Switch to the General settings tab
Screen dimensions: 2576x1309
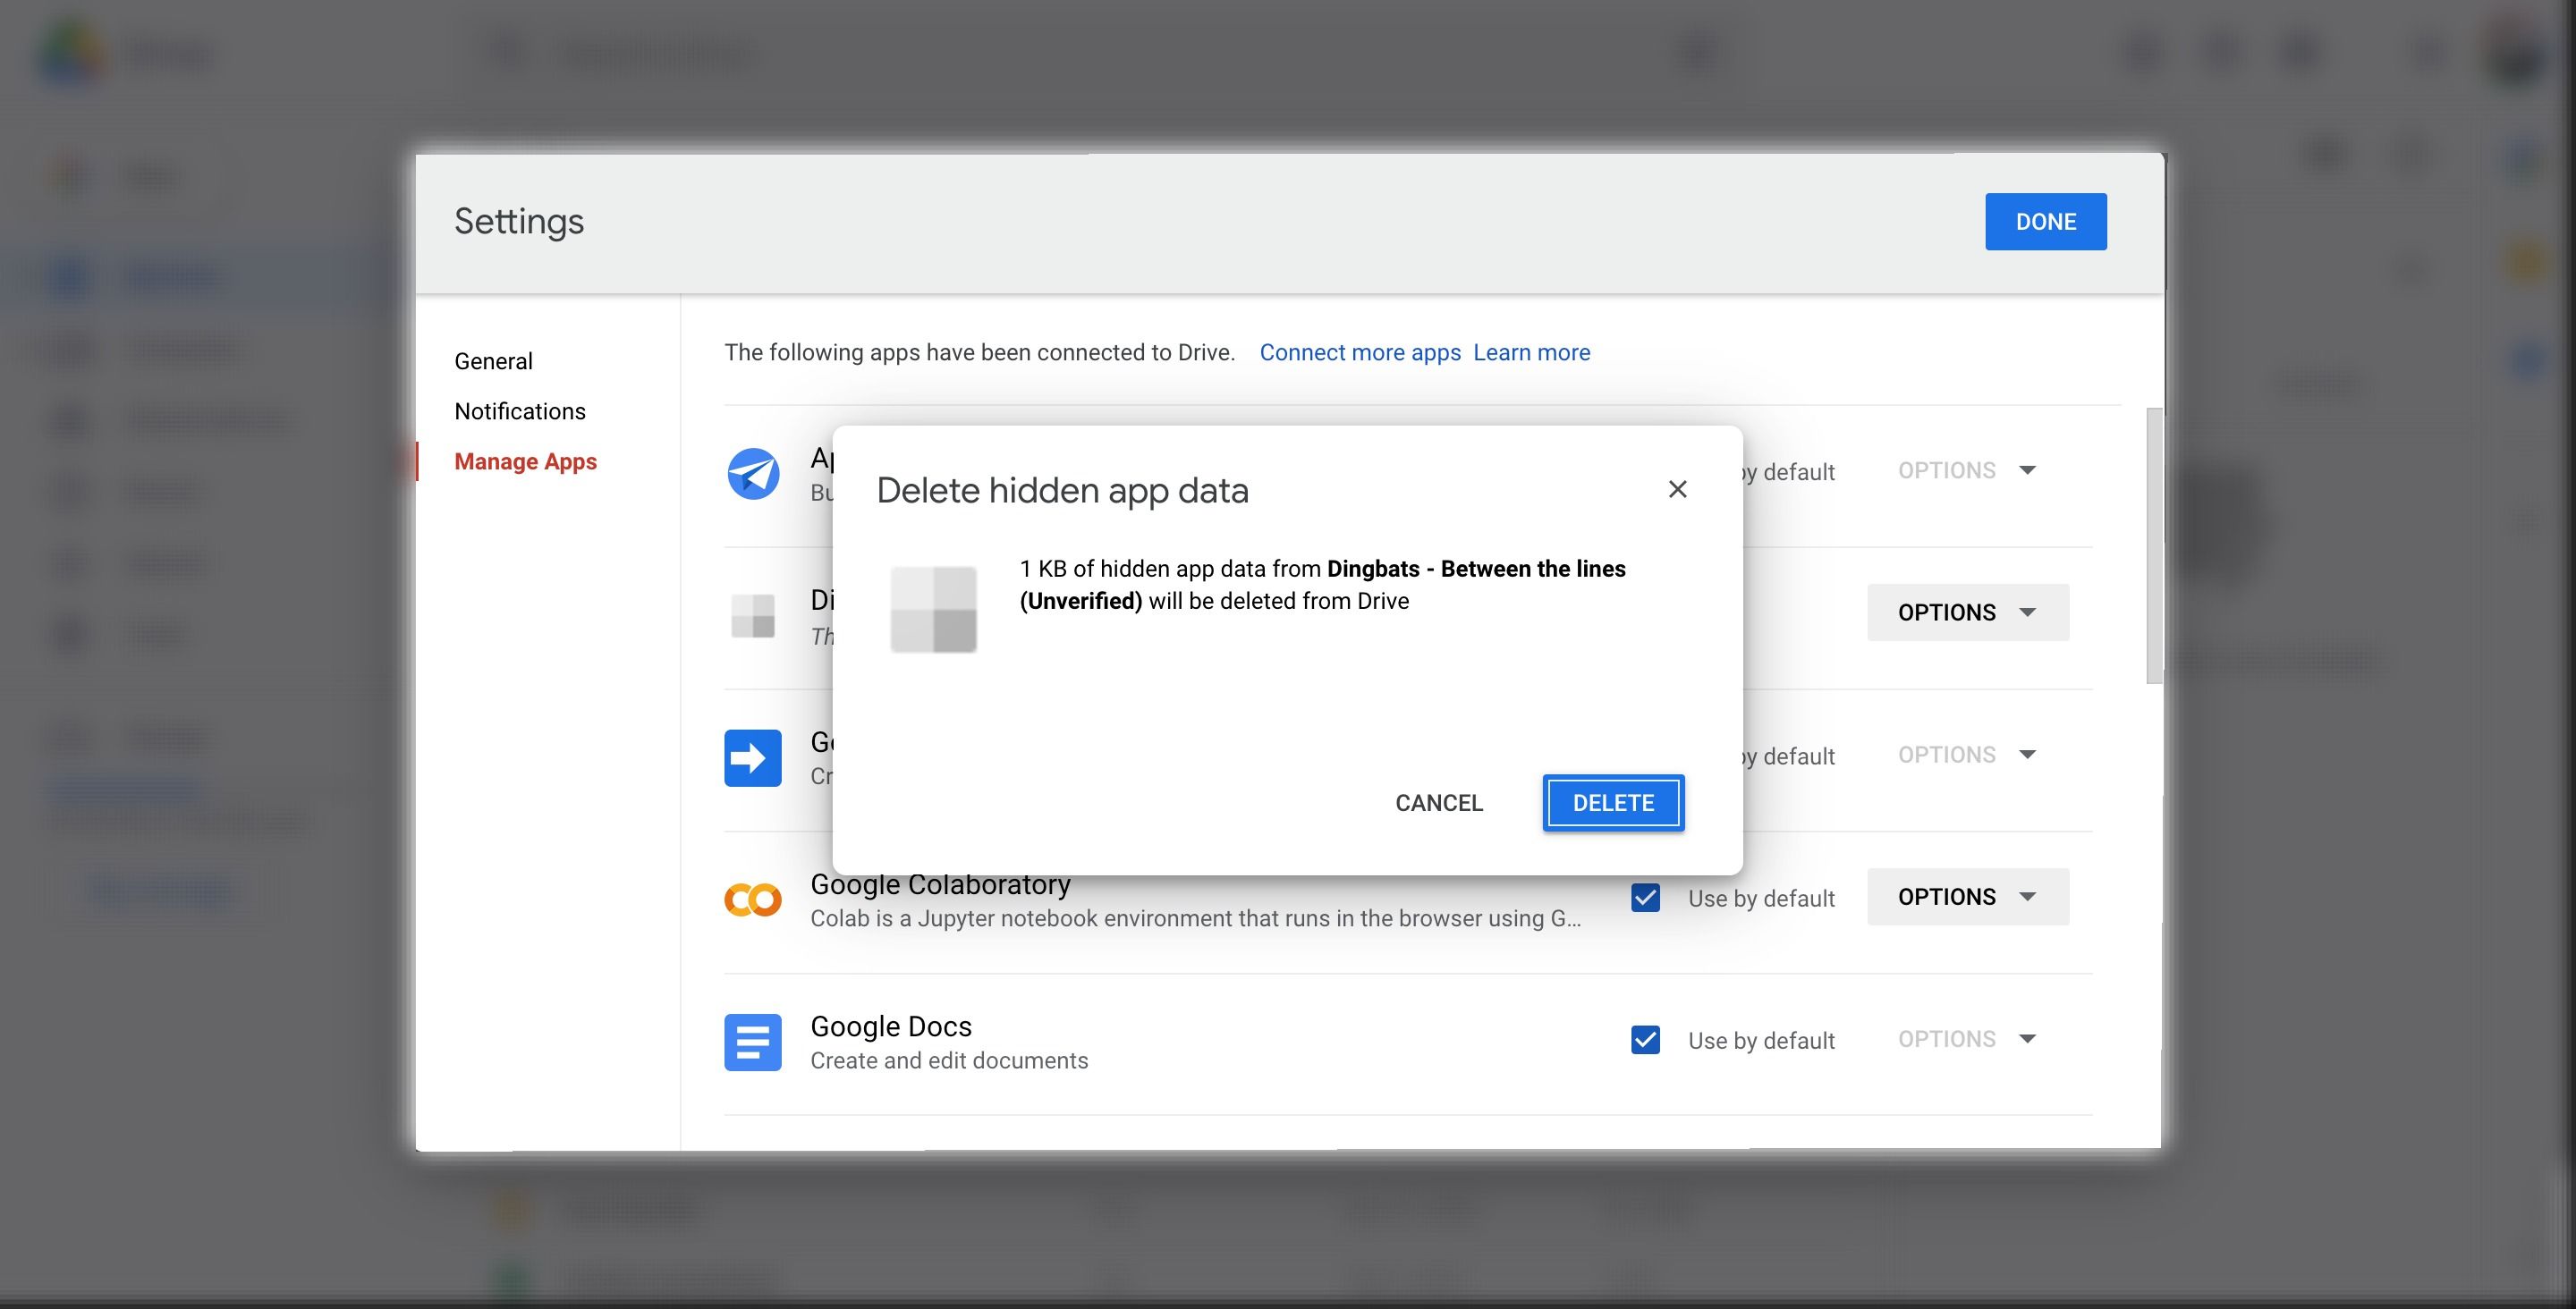(493, 361)
